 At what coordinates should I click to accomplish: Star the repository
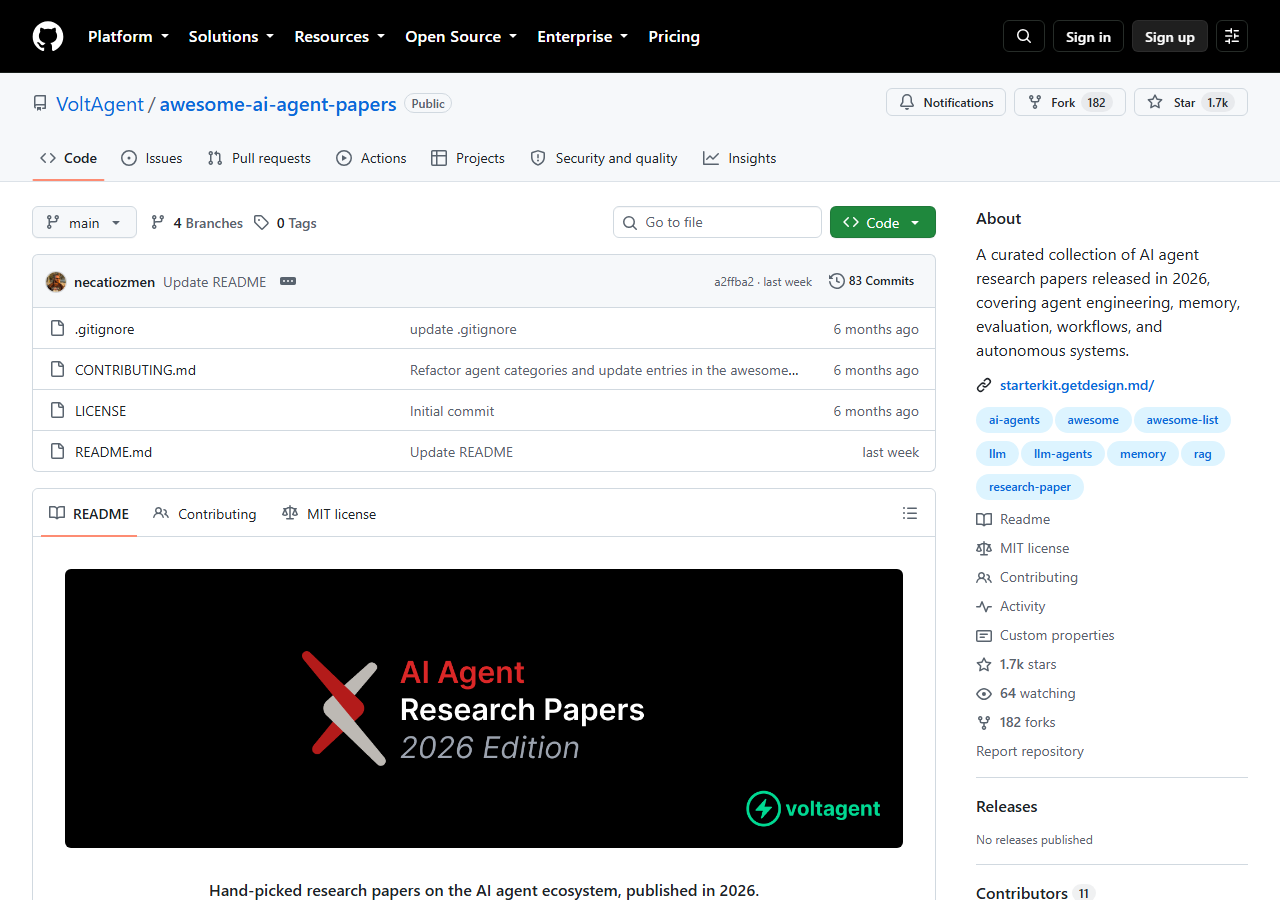1191,102
